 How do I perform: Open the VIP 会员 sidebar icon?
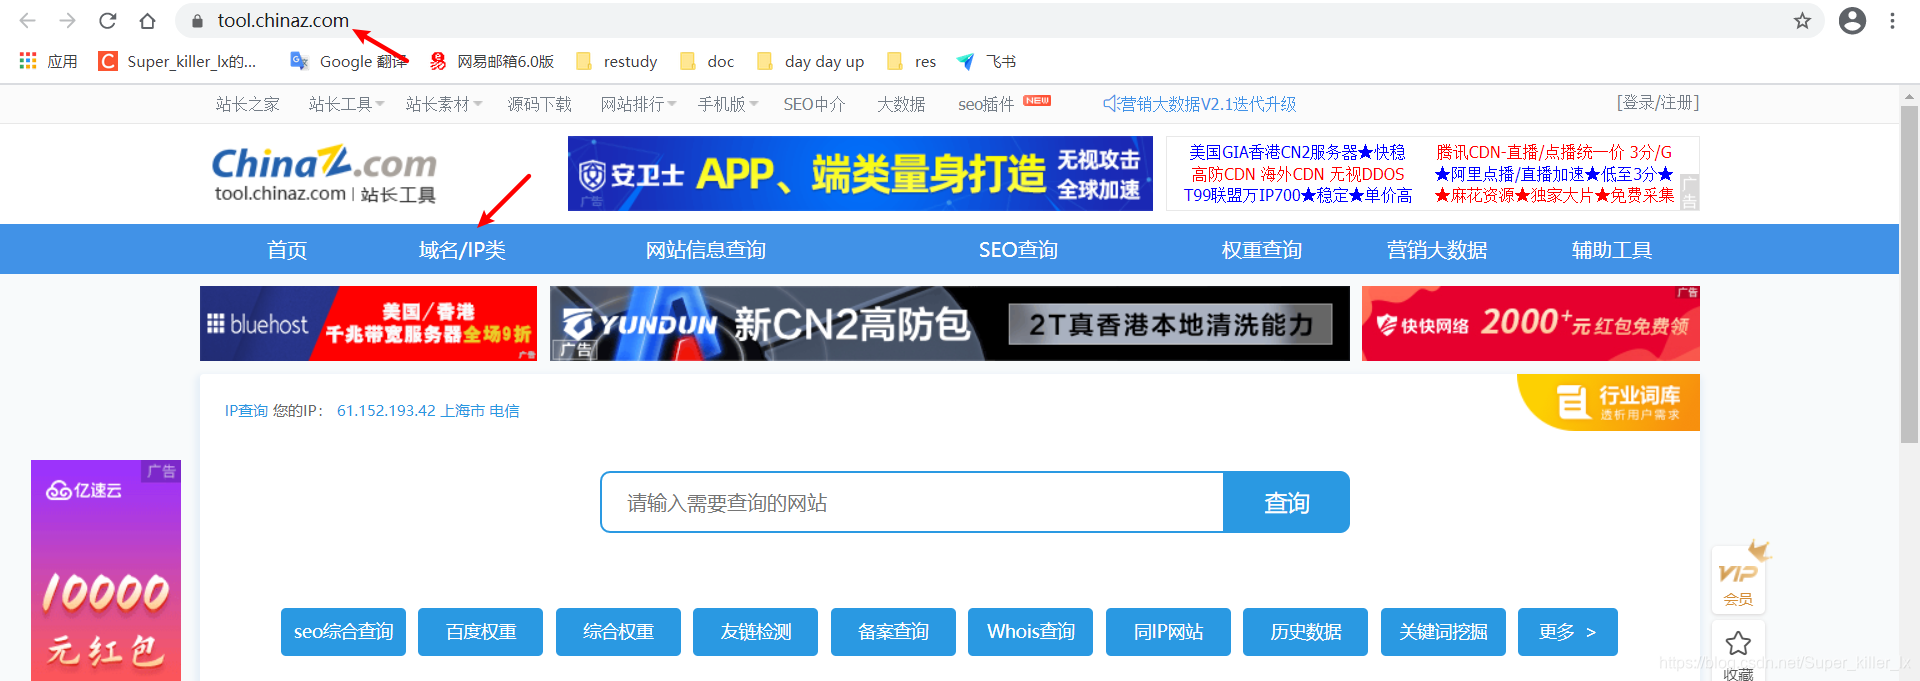click(1738, 578)
